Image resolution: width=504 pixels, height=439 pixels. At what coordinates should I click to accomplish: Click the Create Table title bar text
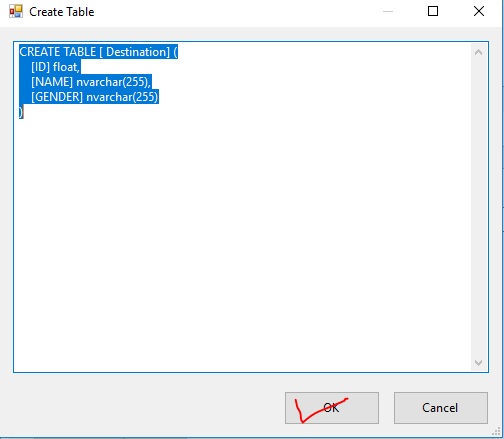click(x=62, y=12)
